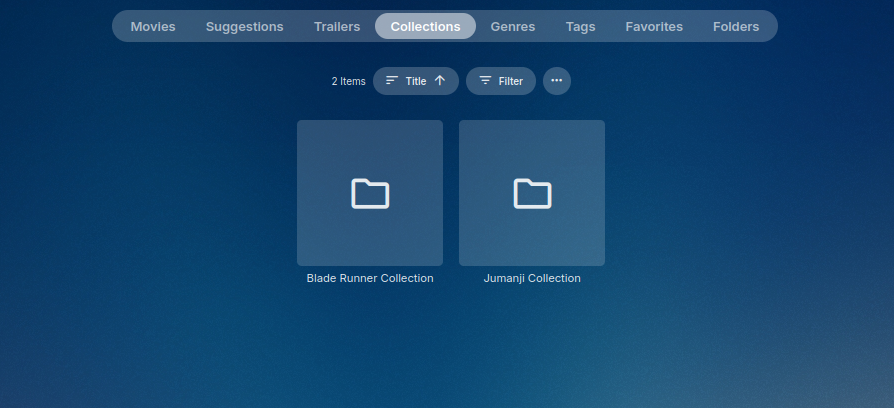894x408 pixels.
Task: Open the Blade Runner Collection title link
Action: point(370,278)
